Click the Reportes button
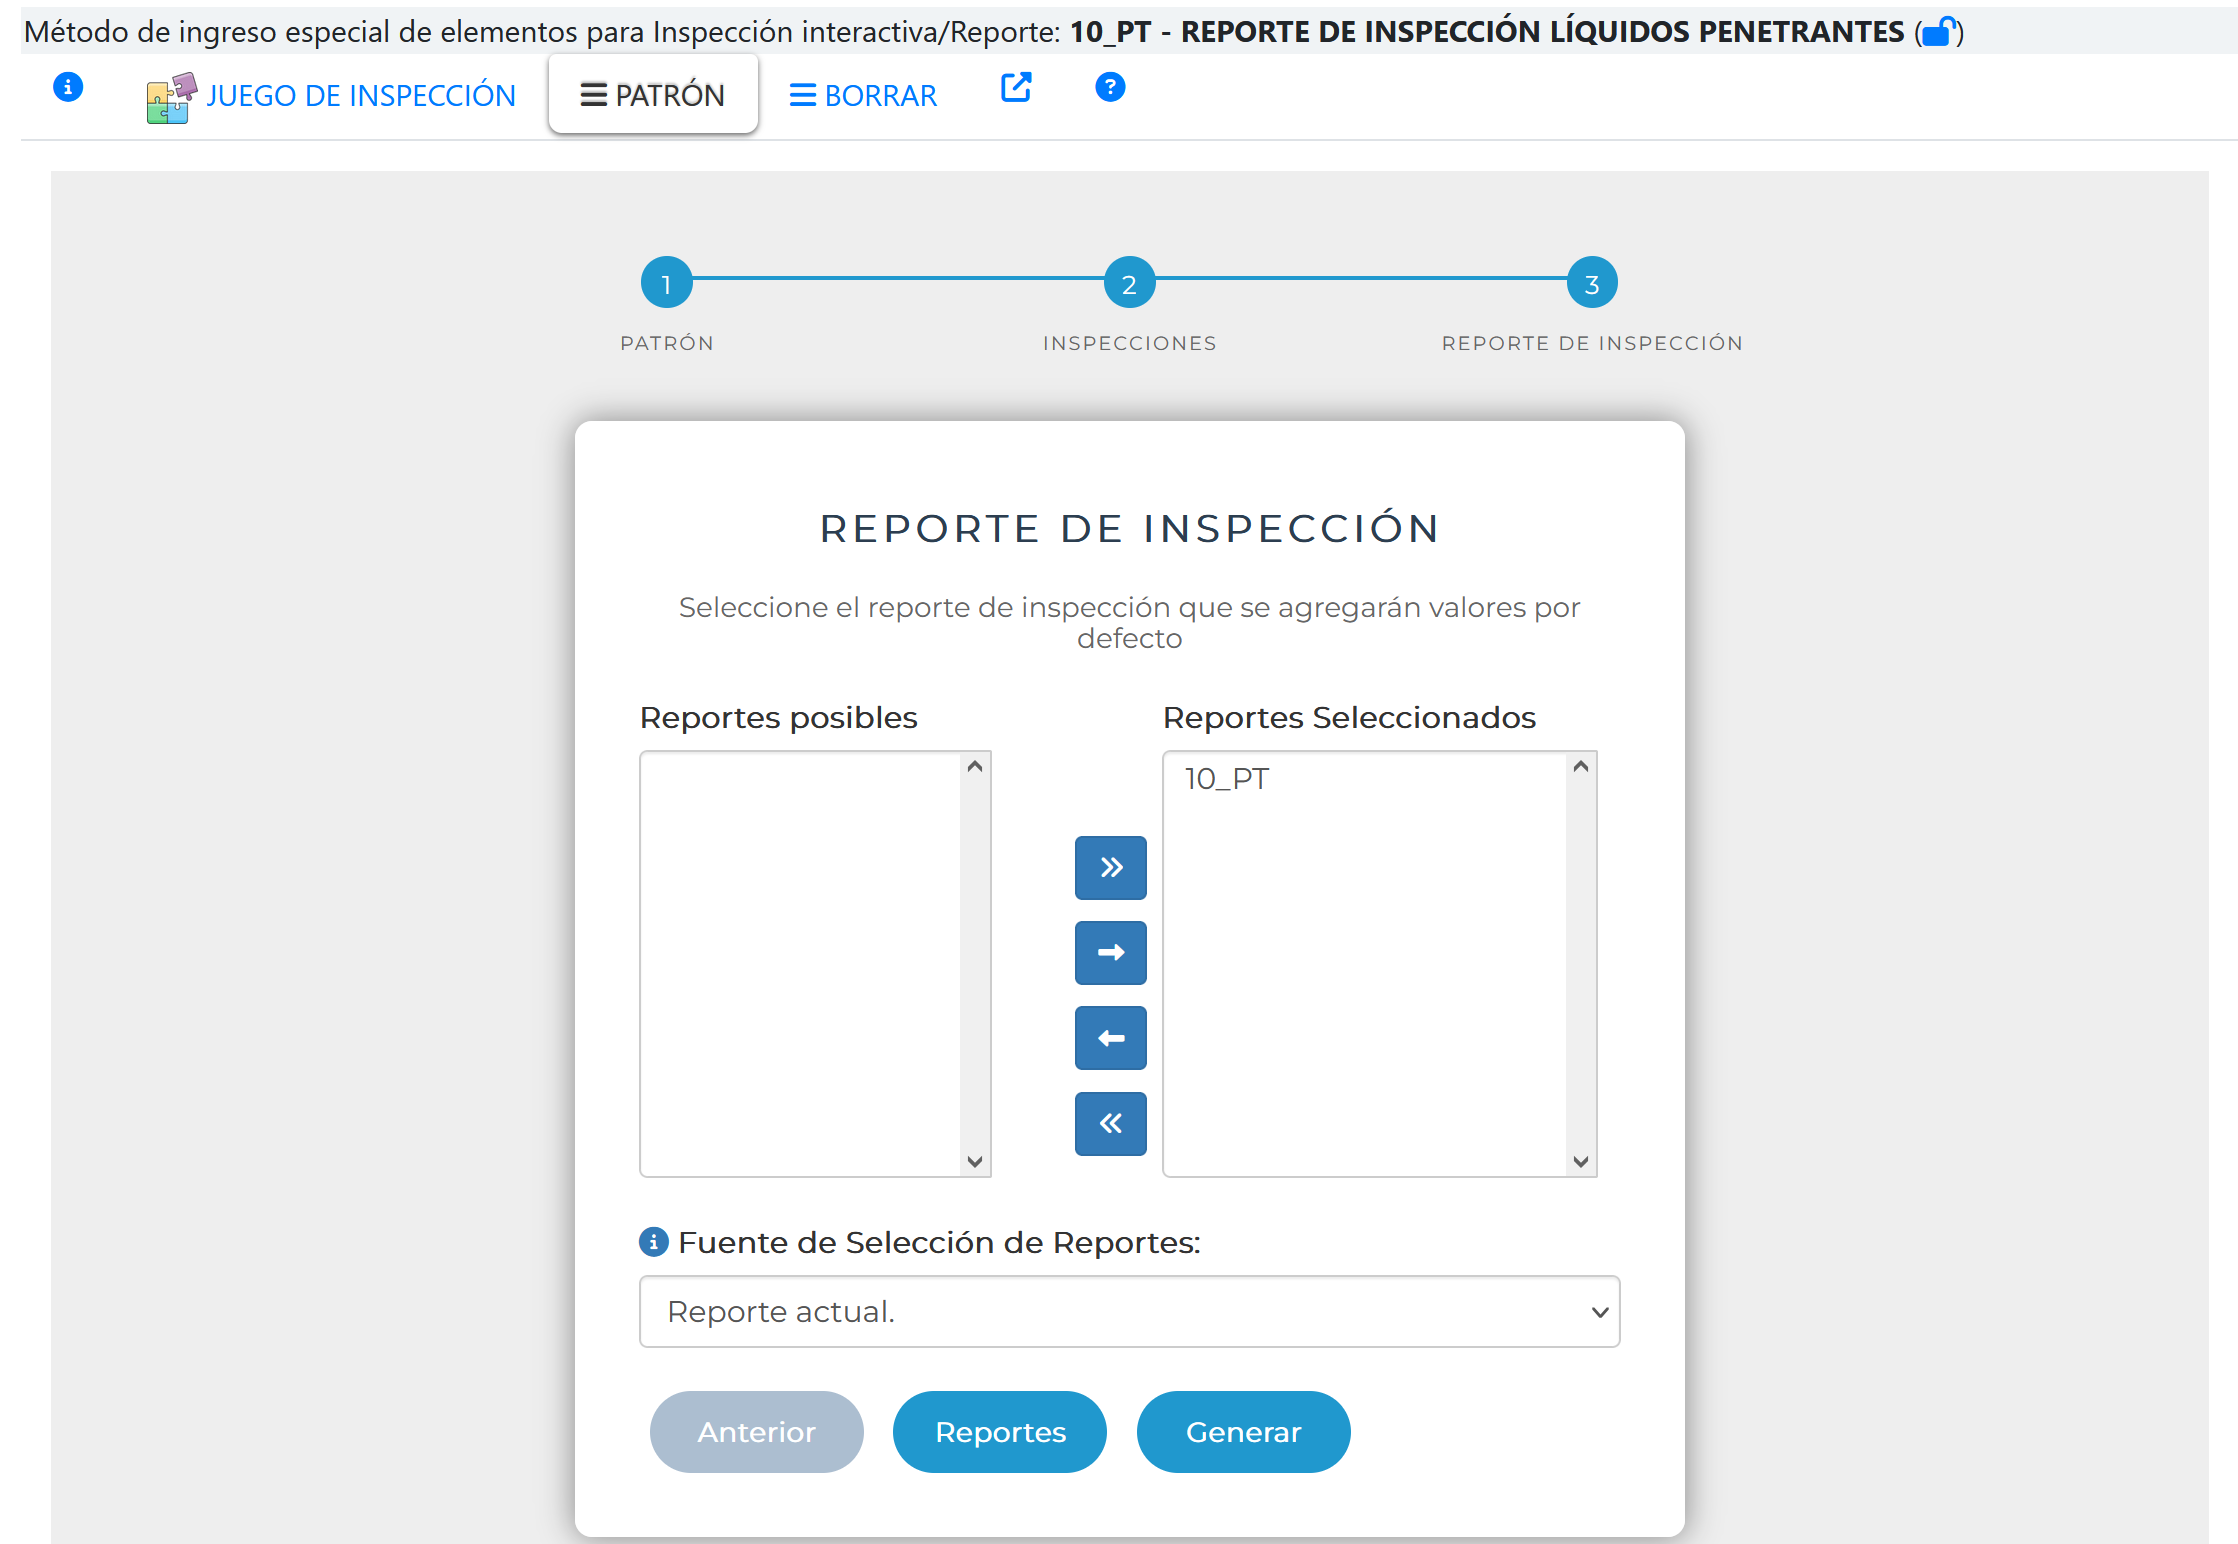 click(x=1000, y=1431)
